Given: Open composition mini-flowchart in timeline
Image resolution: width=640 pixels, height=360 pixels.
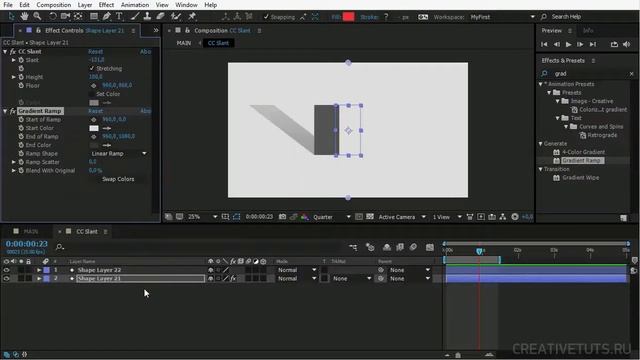Looking at the screenshot, I should coord(353,247).
